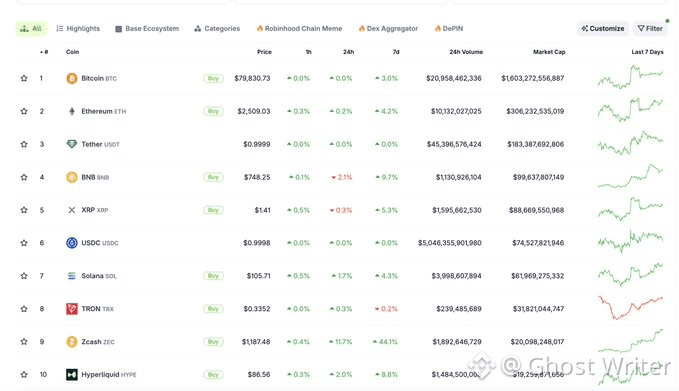The width and height of the screenshot is (679, 391).
Task: Click the Ethereum diamond logo icon
Action: pyautogui.click(x=71, y=111)
